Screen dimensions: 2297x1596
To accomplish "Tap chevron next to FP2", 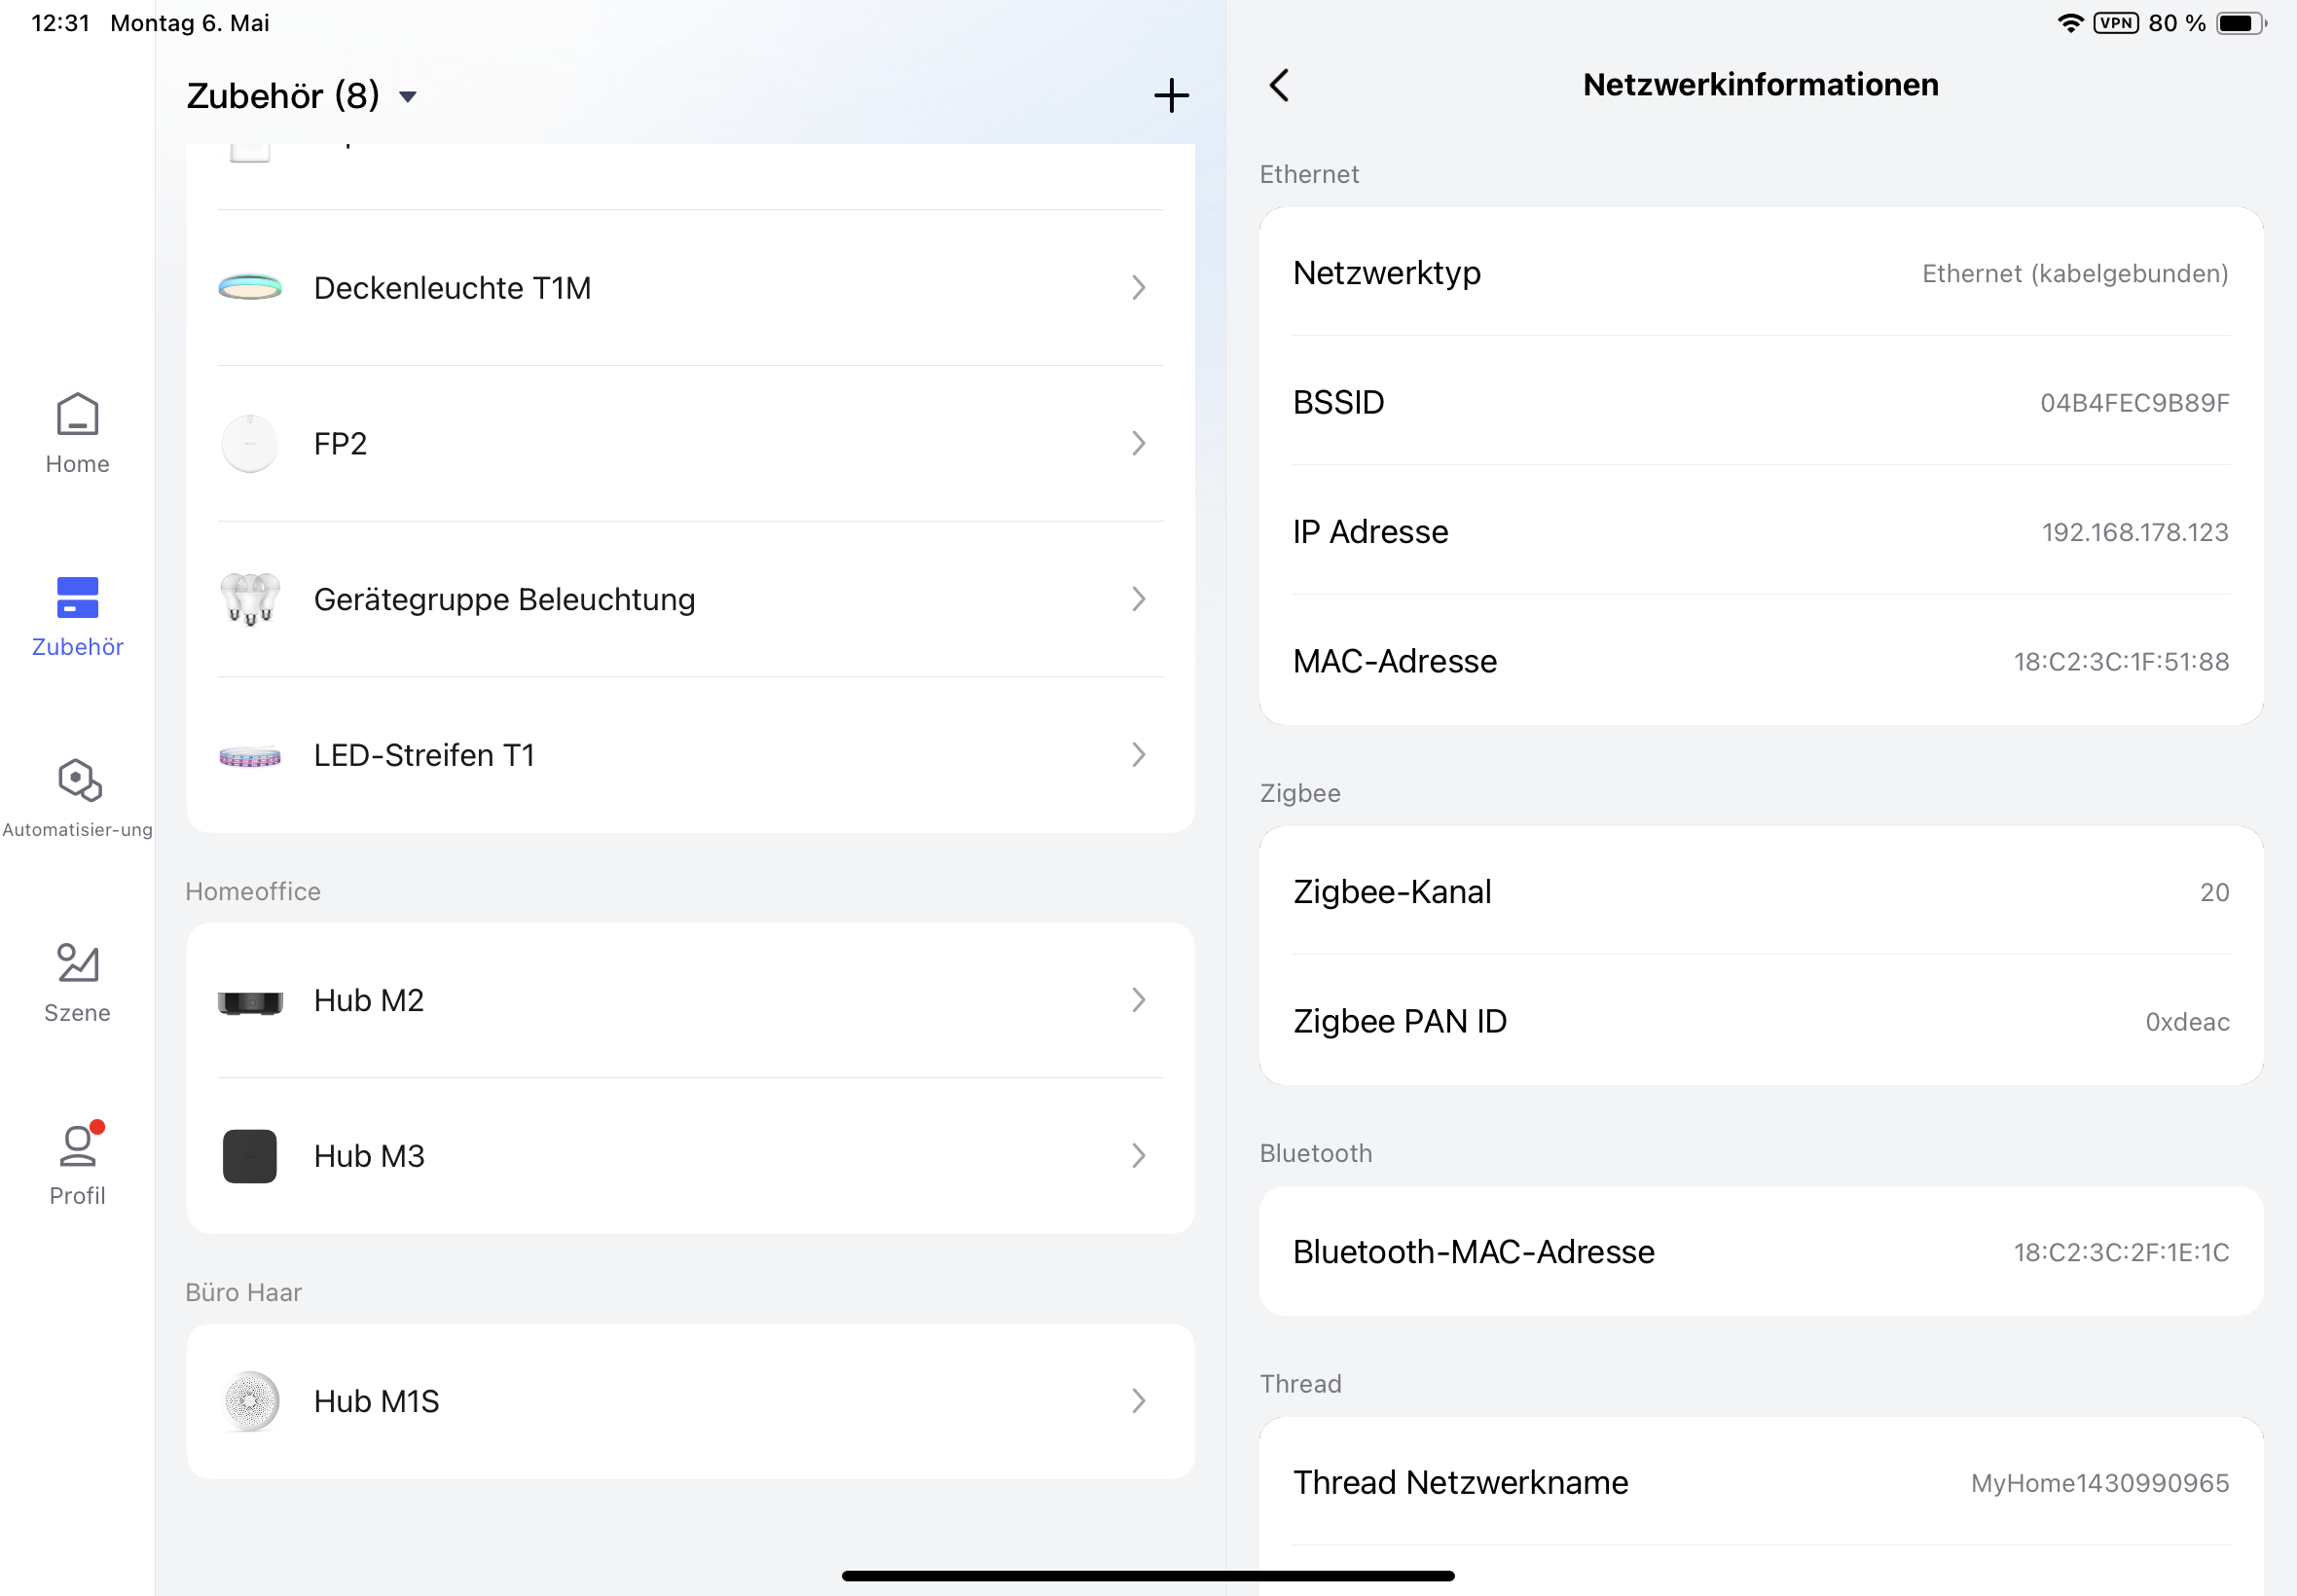I will (1138, 443).
